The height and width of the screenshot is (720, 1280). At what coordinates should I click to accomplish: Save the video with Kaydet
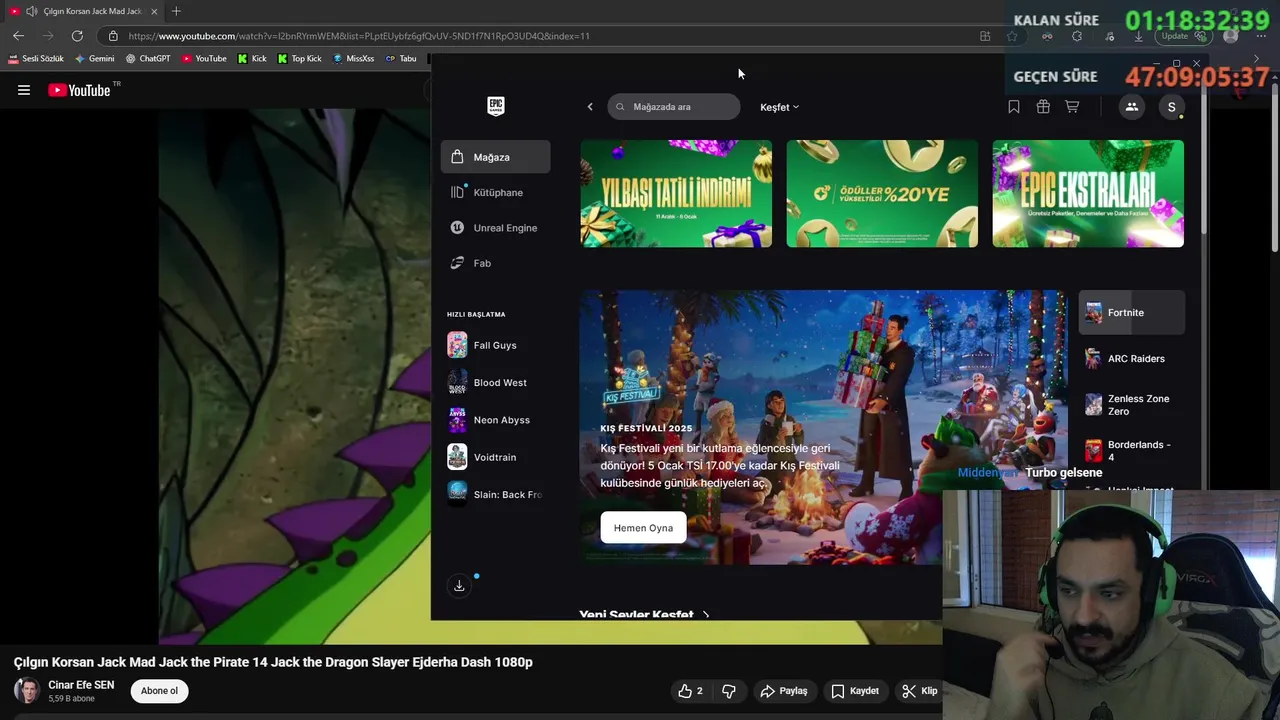click(855, 691)
